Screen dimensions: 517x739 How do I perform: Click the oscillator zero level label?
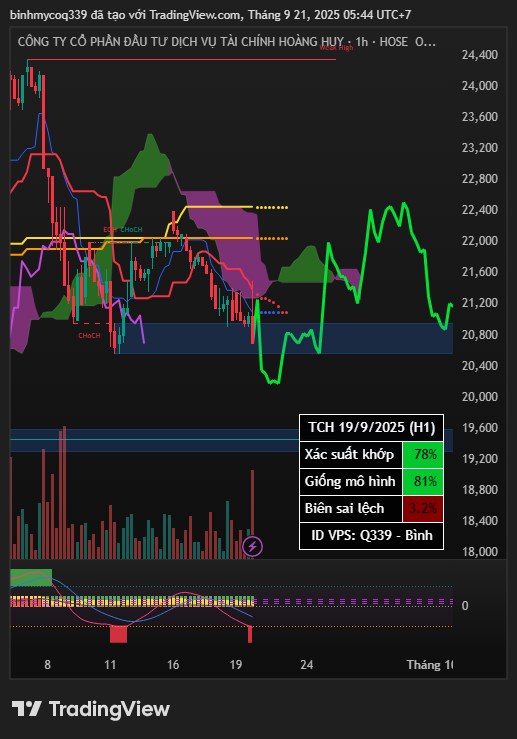[465, 606]
